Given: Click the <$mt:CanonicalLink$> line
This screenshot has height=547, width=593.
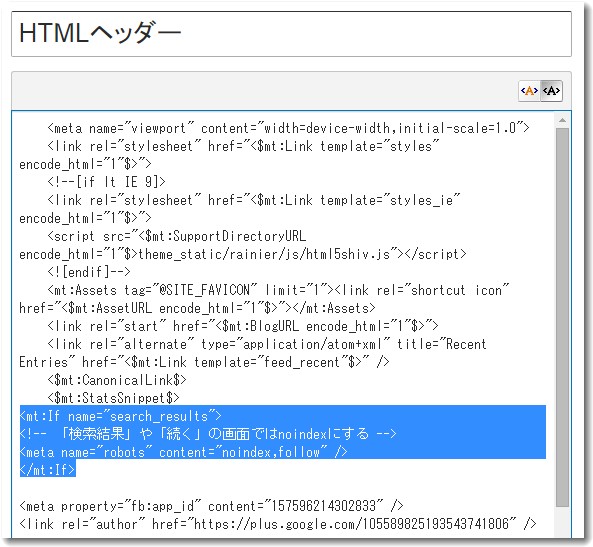Looking at the screenshot, I should pyautogui.click(x=117, y=380).
